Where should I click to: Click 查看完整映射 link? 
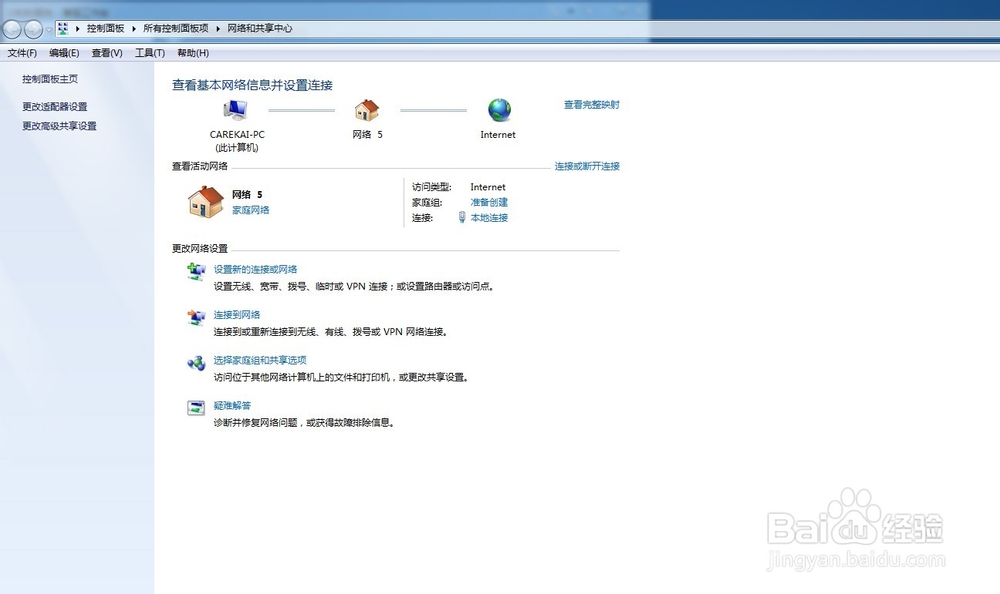[591, 105]
